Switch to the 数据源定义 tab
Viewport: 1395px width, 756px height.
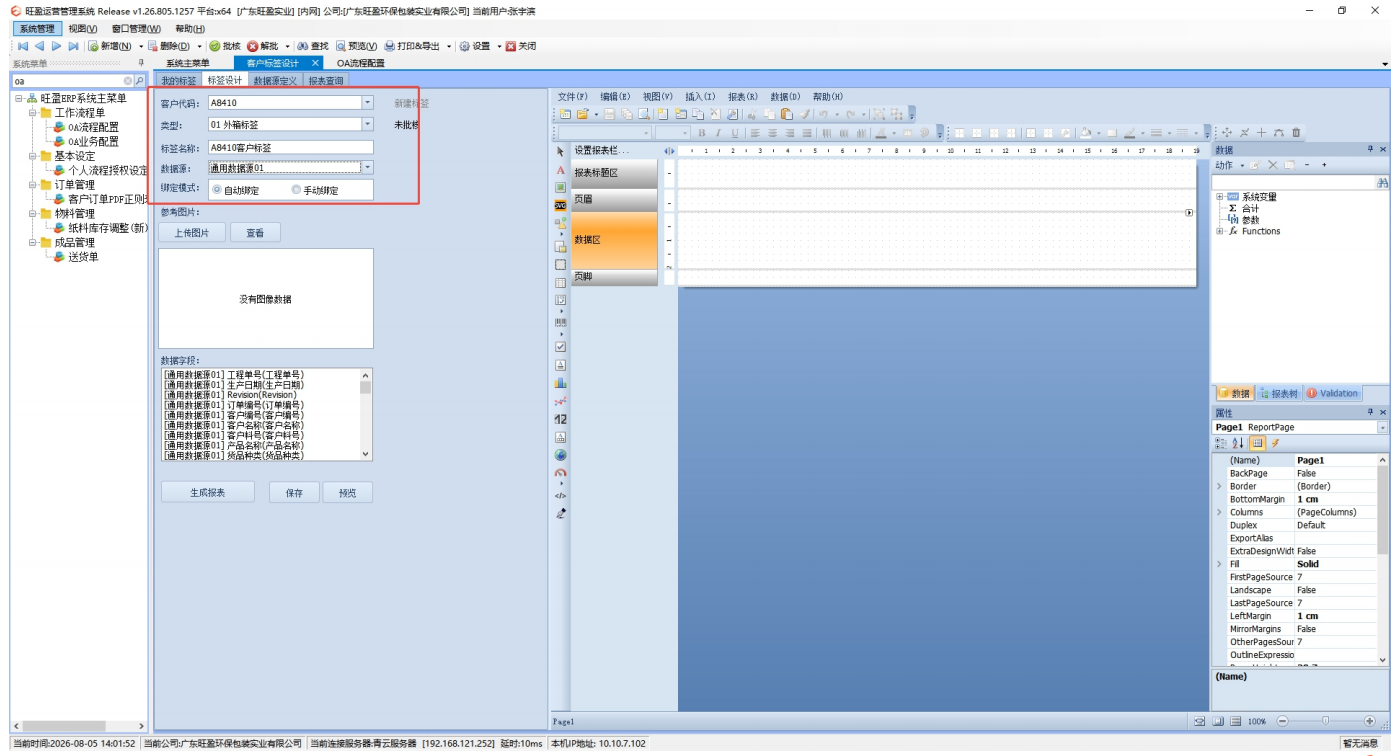(x=275, y=80)
